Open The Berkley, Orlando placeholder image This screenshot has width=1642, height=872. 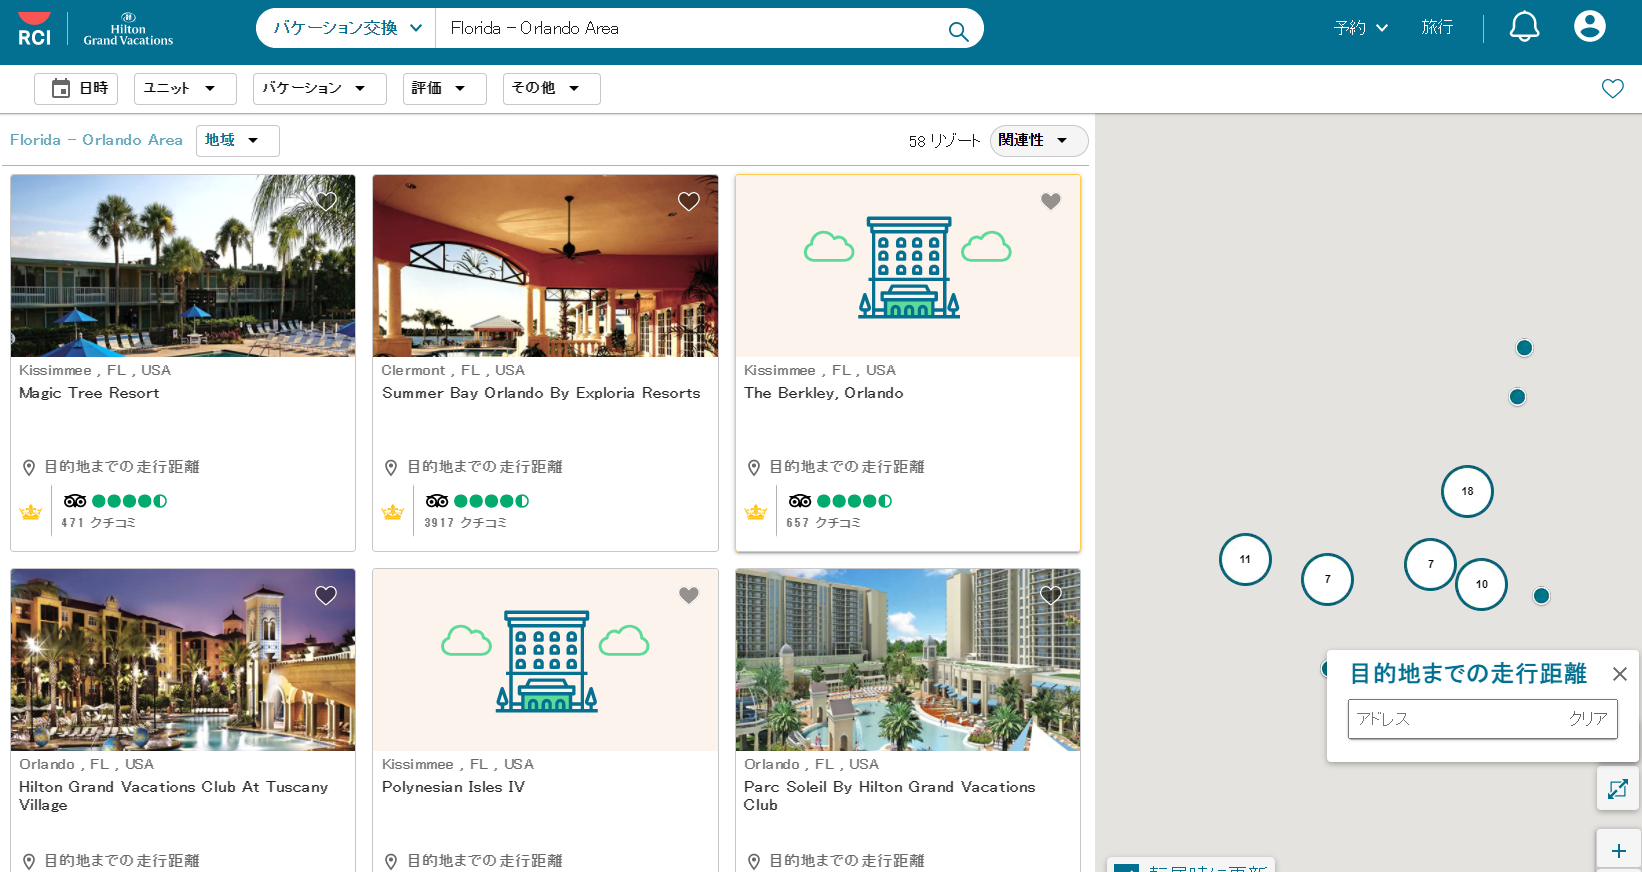coord(908,266)
